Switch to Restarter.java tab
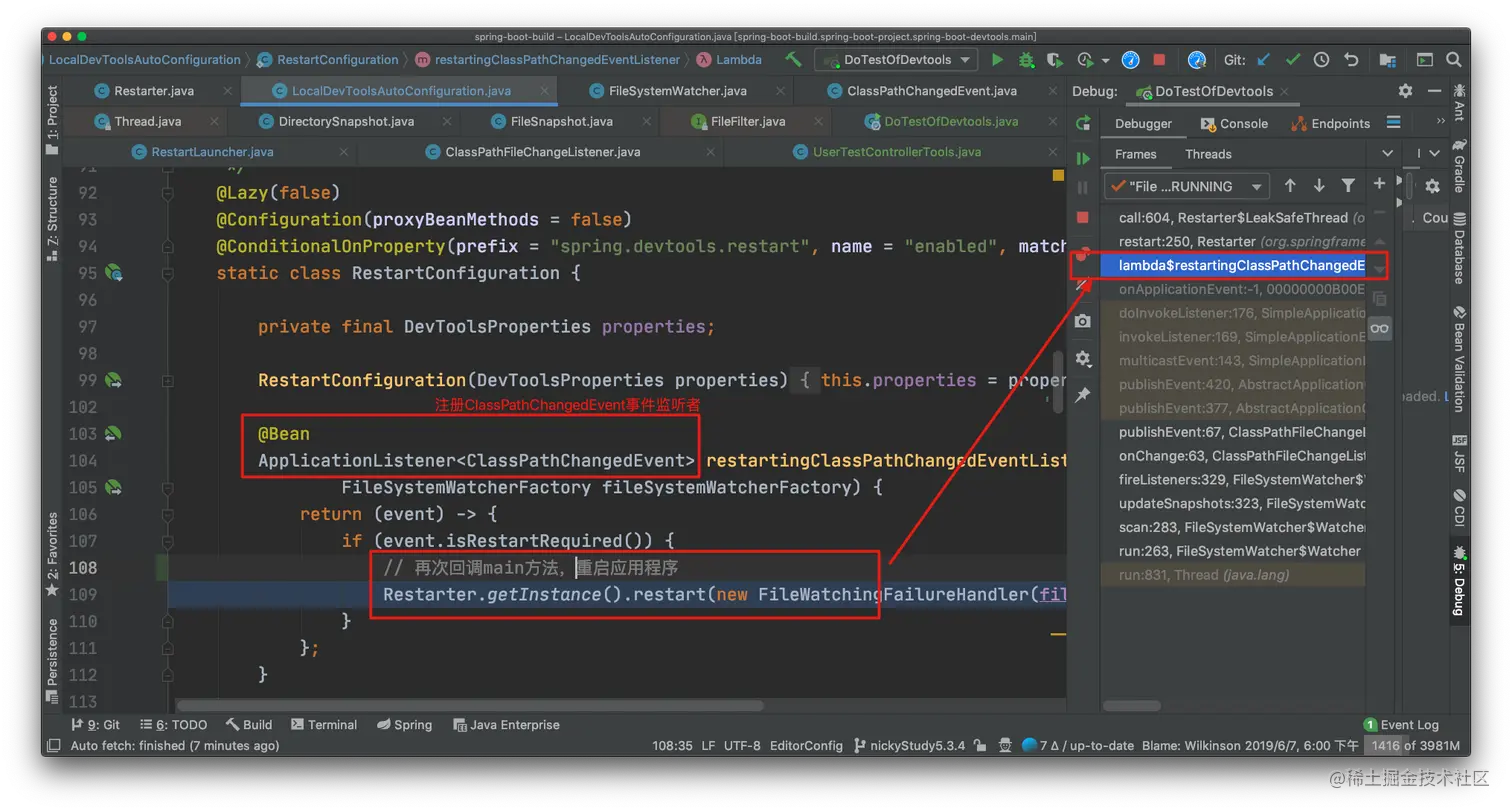Image resolution: width=1512 pixels, height=811 pixels. pyautogui.click(x=153, y=91)
